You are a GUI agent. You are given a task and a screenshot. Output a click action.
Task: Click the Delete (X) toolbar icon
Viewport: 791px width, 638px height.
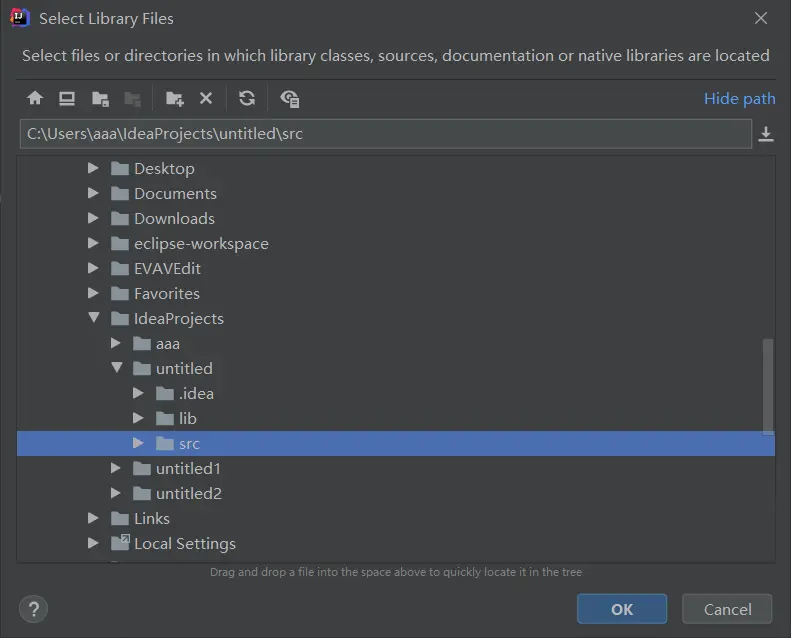(x=206, y=98)
